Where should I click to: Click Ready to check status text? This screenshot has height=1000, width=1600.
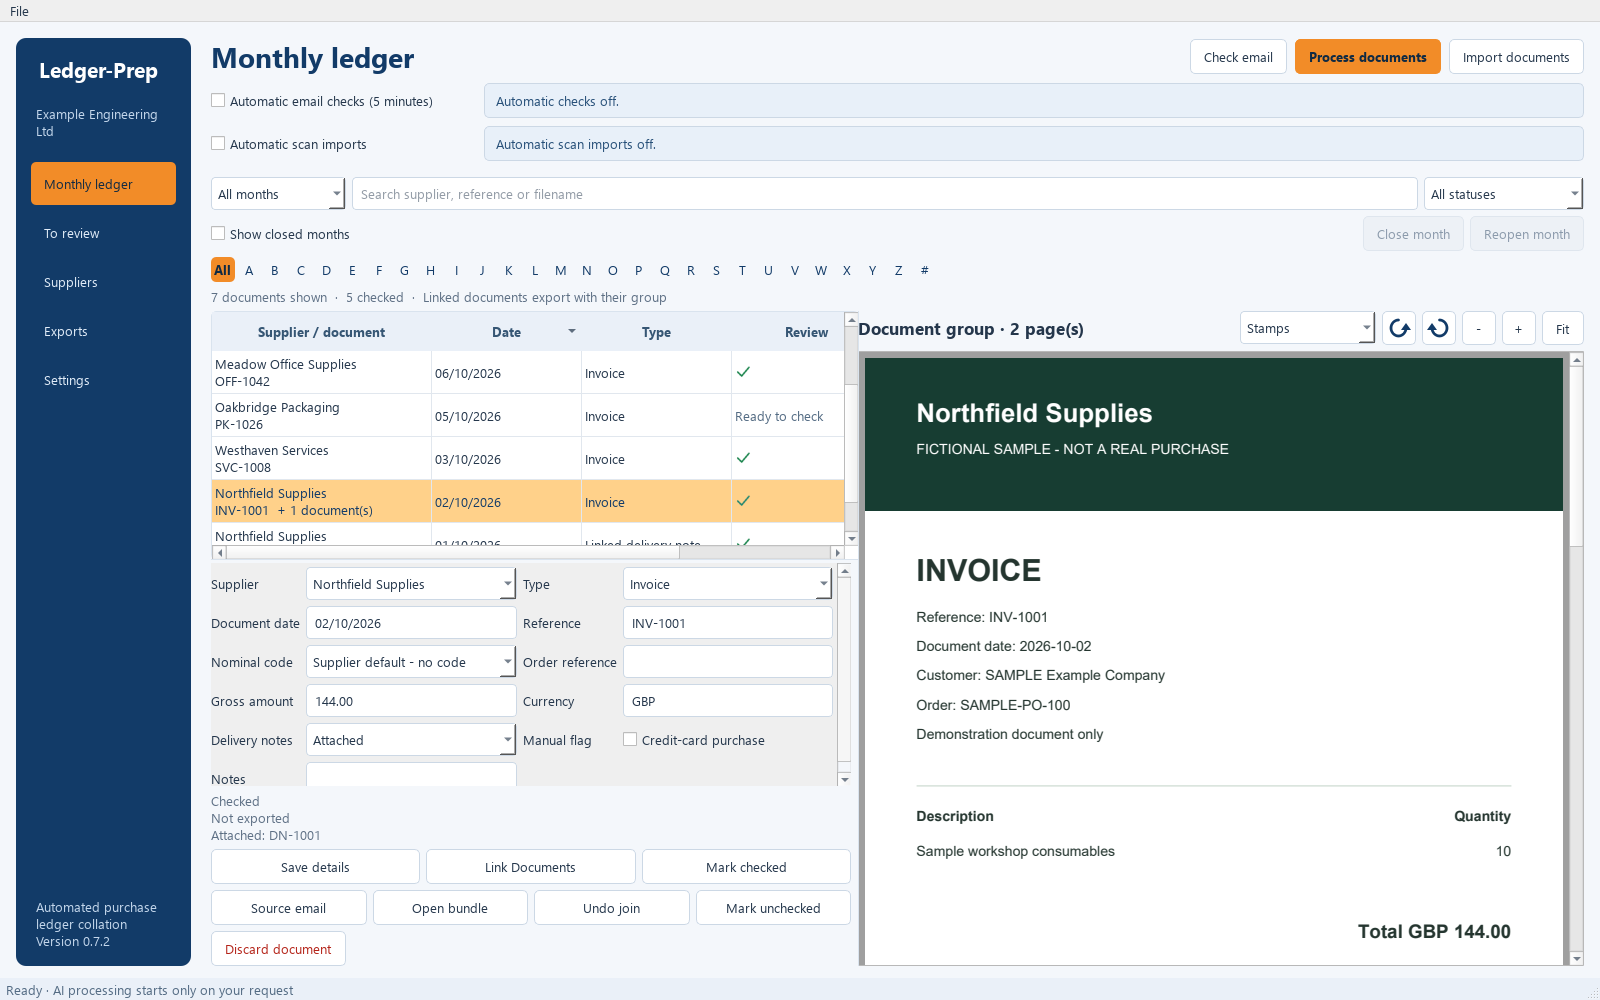pyautogui.click(x=779, y=416)
